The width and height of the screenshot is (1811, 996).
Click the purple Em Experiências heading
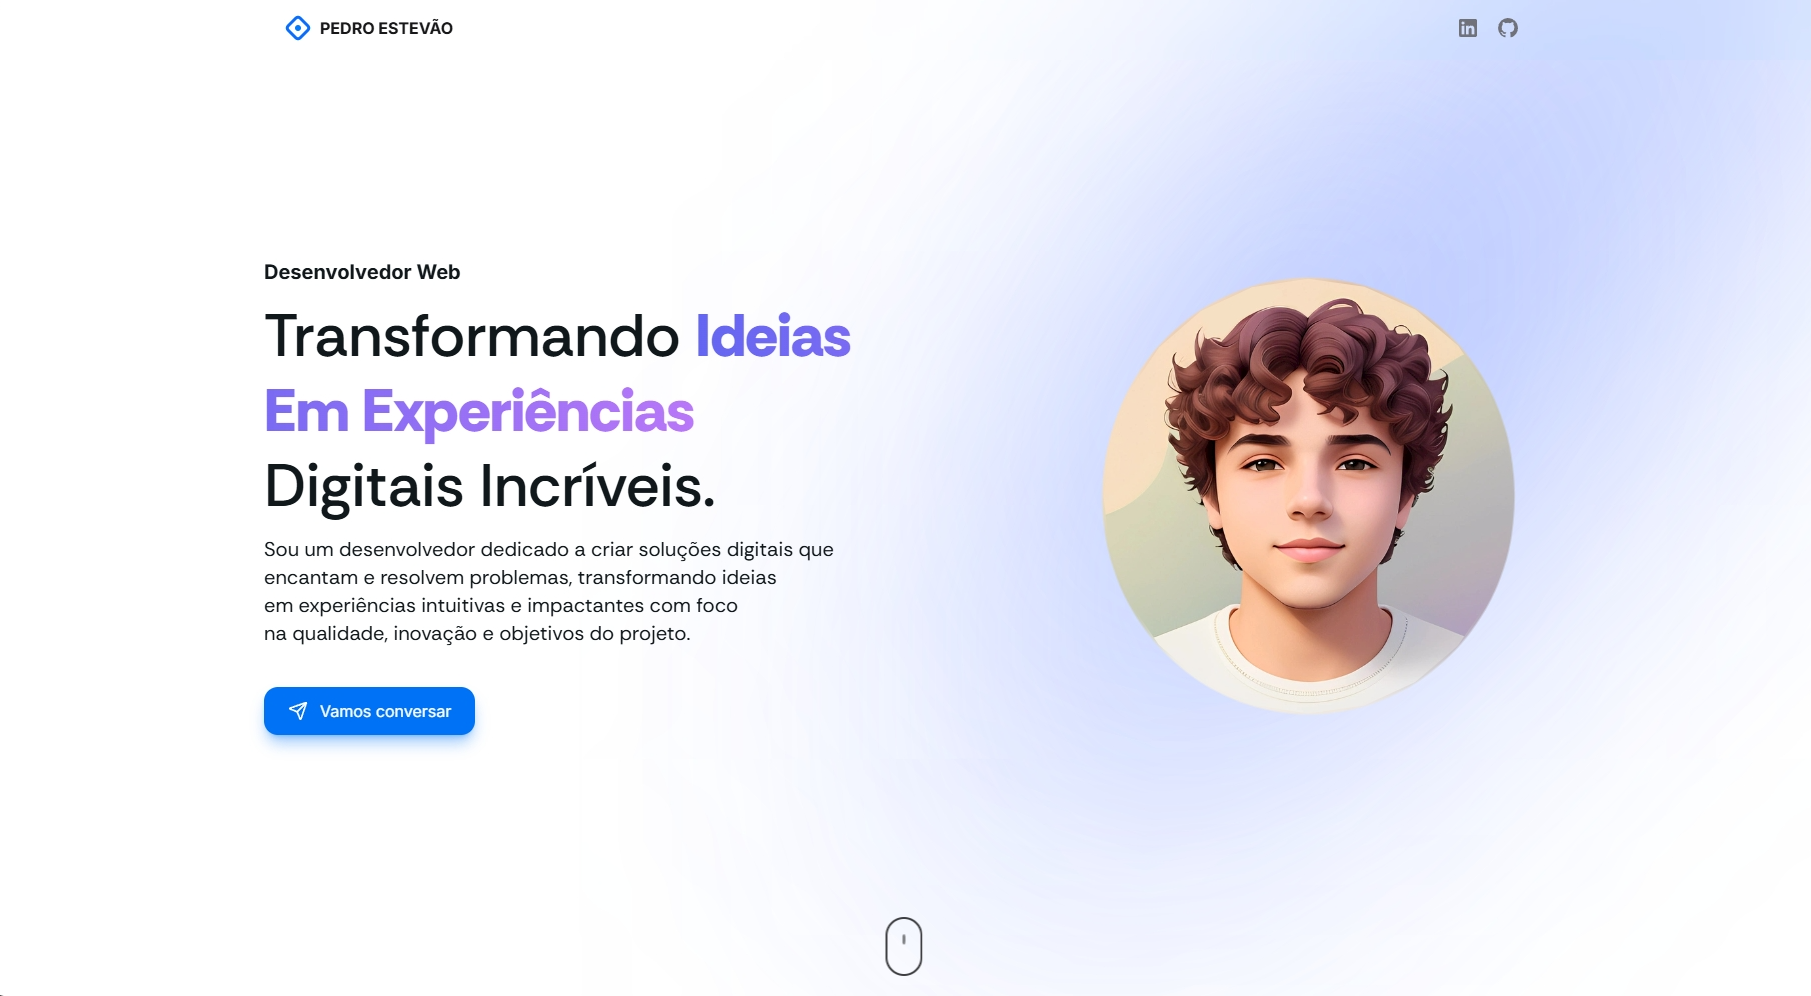tap(479, 412)
